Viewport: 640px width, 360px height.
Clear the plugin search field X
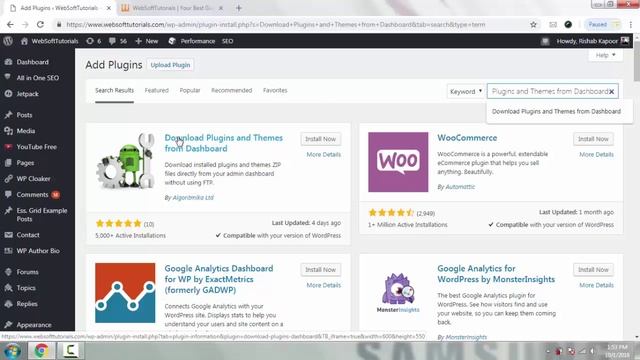tap(611, 91)
